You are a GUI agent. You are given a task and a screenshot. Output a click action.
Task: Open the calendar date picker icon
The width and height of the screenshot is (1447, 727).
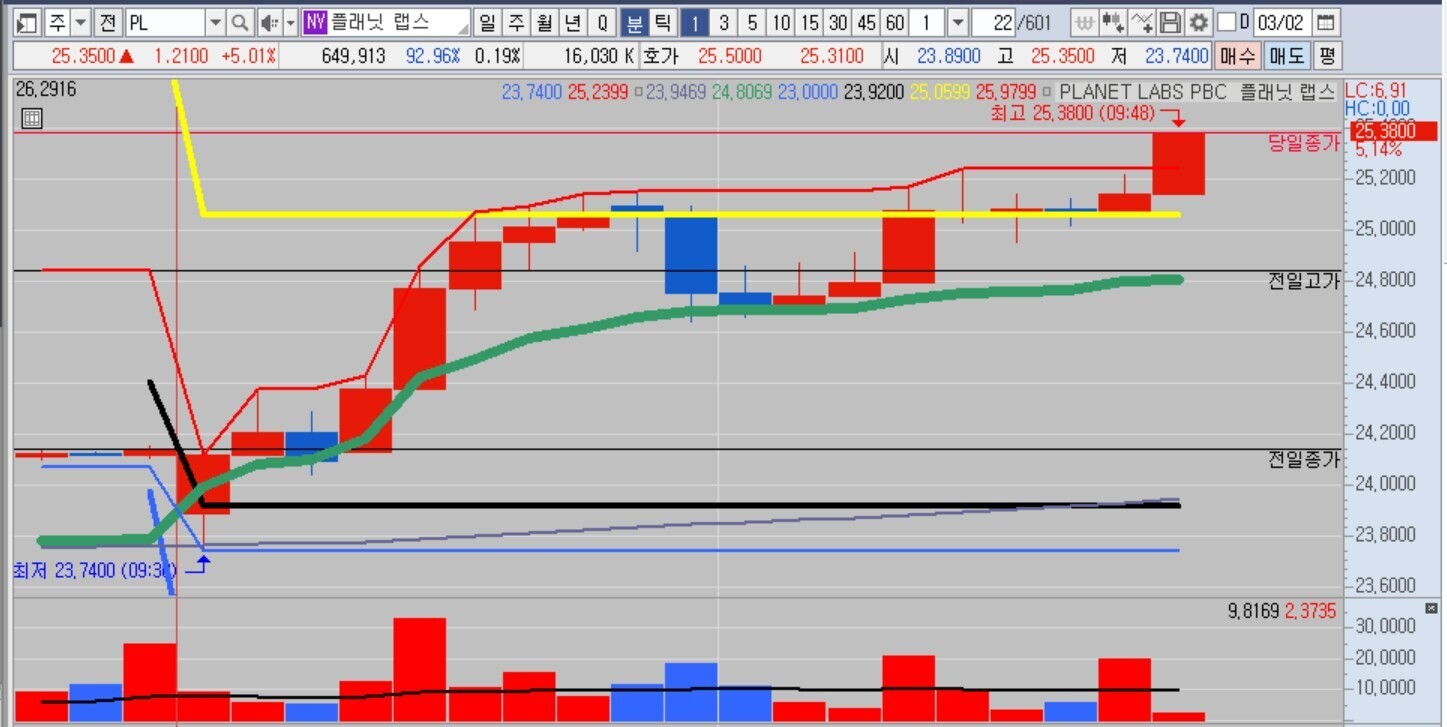click(x=1325, y=22)
